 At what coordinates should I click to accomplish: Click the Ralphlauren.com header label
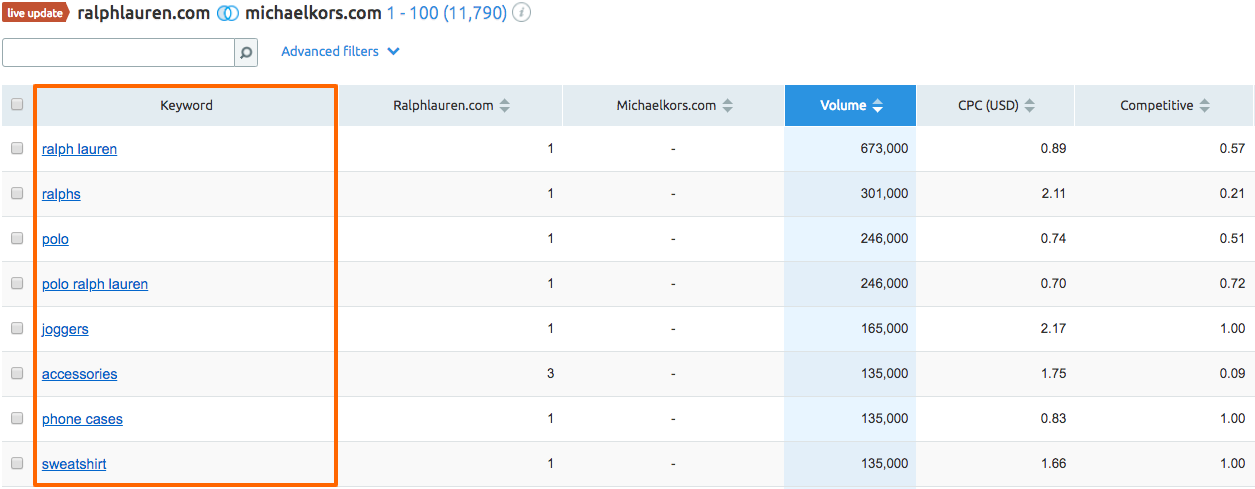[443, 105]
